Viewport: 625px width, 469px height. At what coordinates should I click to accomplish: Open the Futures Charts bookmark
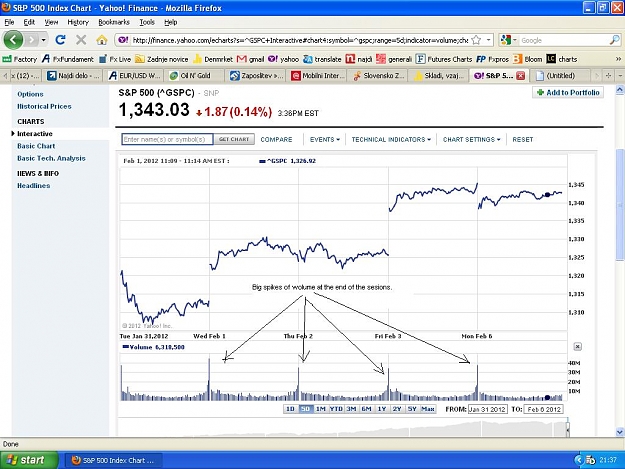tap(444, 59)
